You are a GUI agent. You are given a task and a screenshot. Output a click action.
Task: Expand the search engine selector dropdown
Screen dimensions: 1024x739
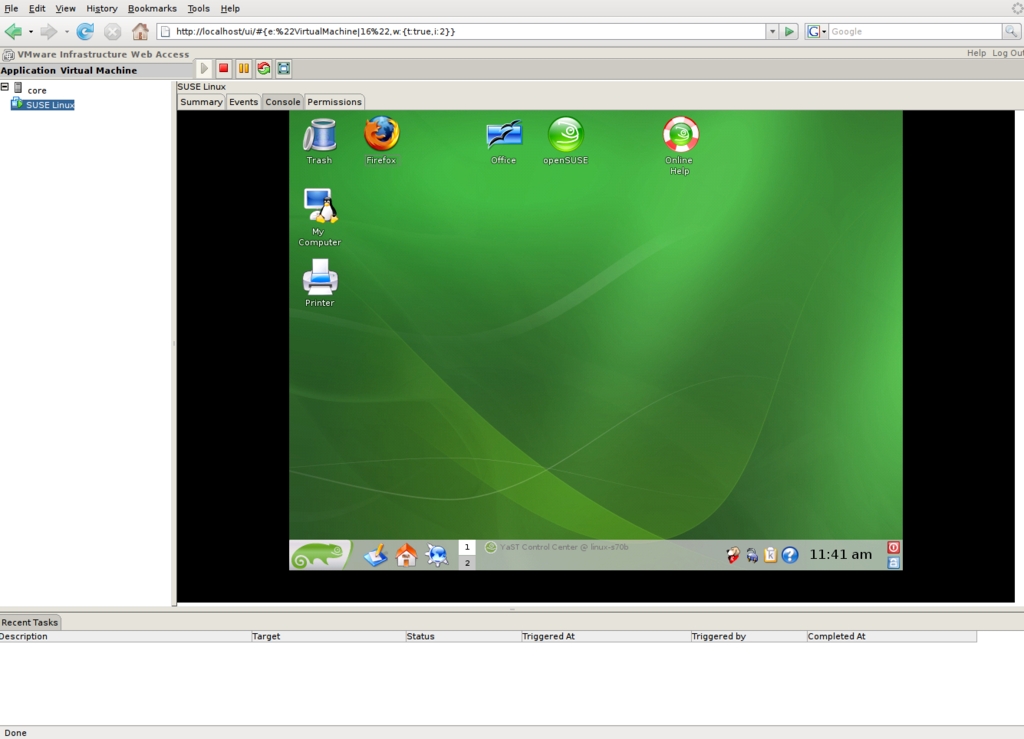(x=817, y=32)
